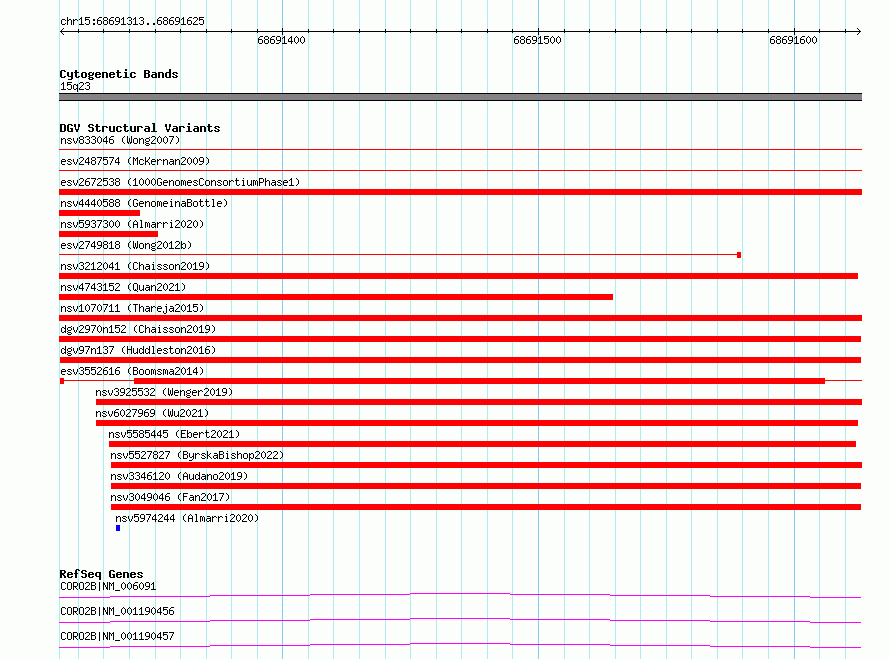890x659 pixels.
Task: Click the nsv833046 (Wong2007) variant label
Action: [x=120, y=140]
